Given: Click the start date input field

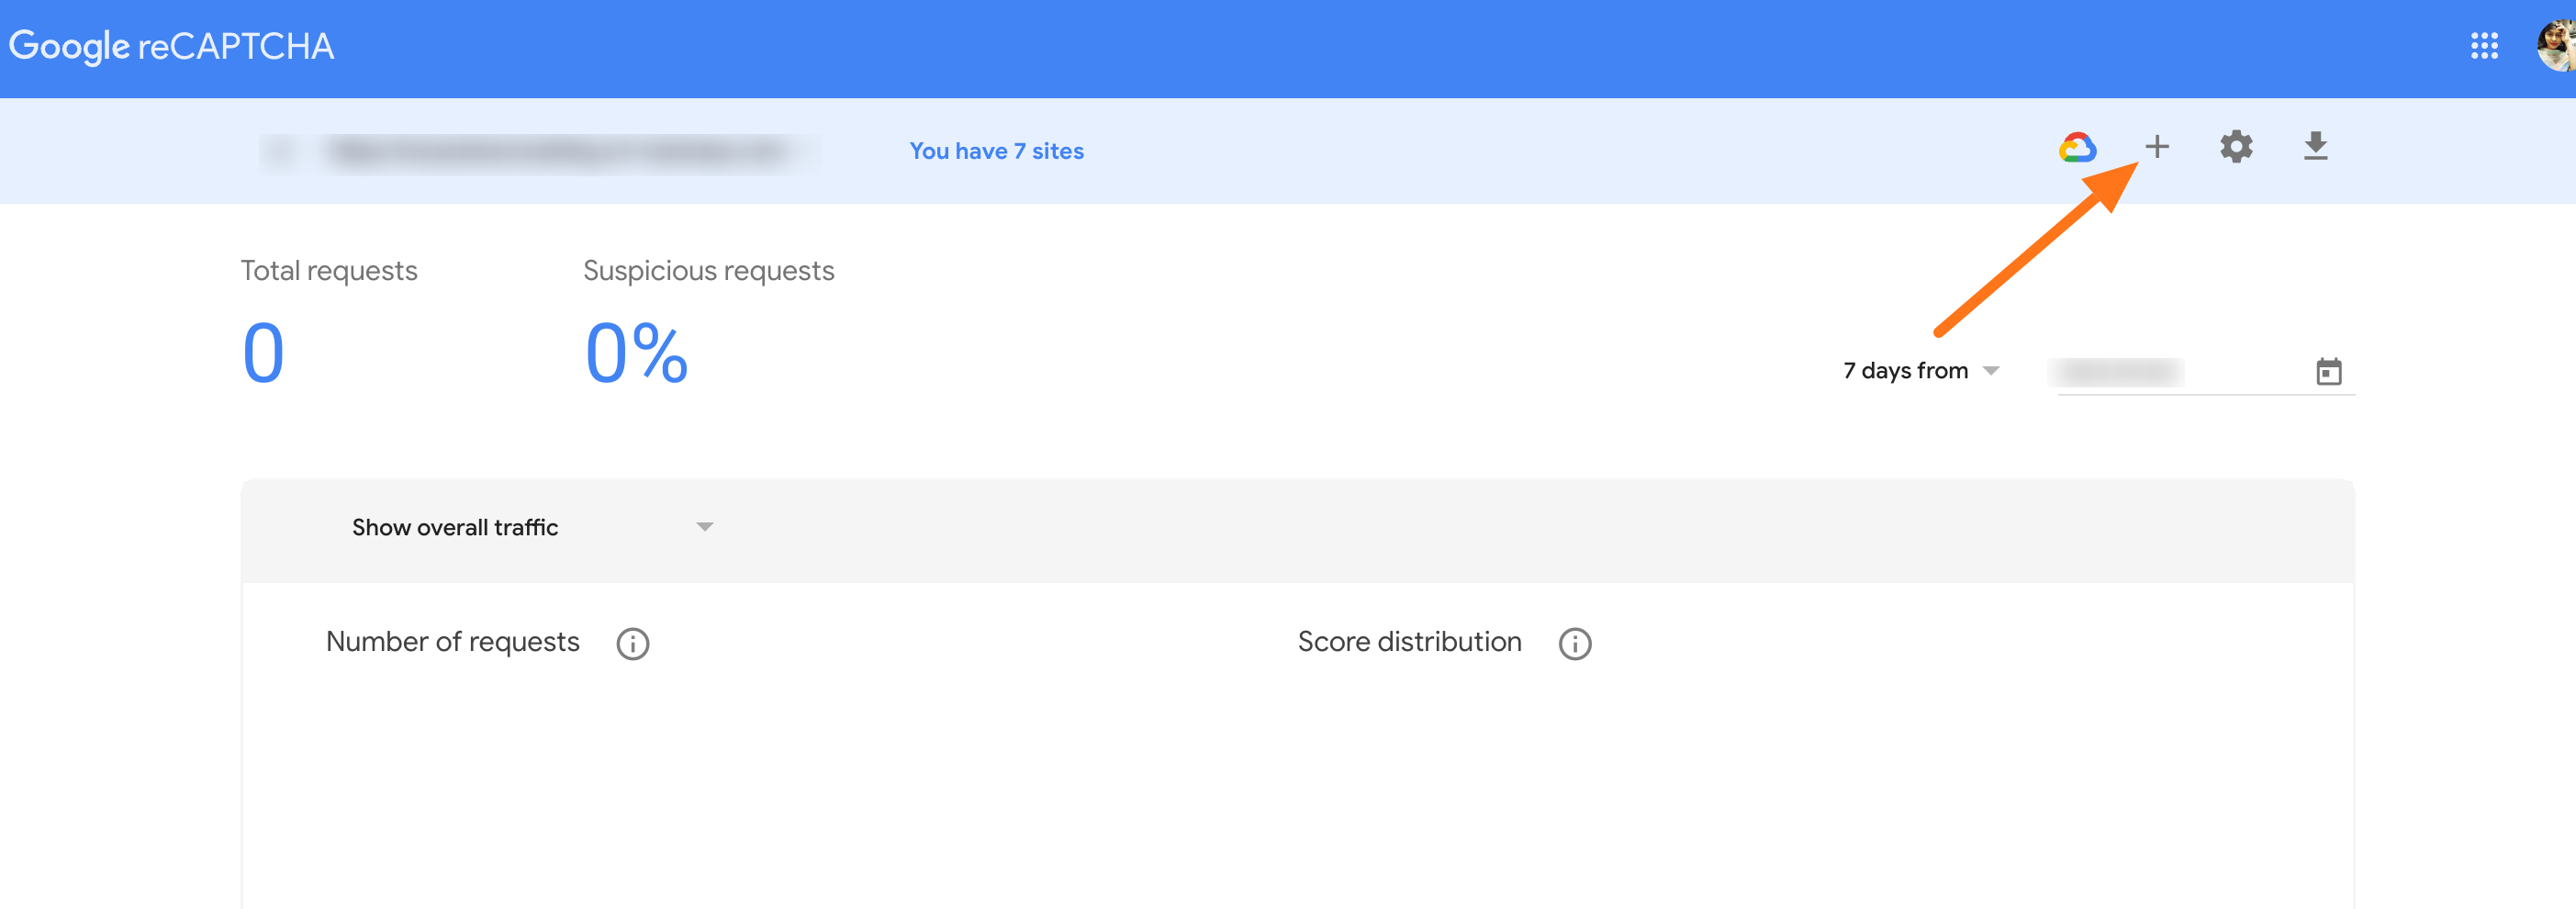Looking at the screenshot, I should [2170, 372].
